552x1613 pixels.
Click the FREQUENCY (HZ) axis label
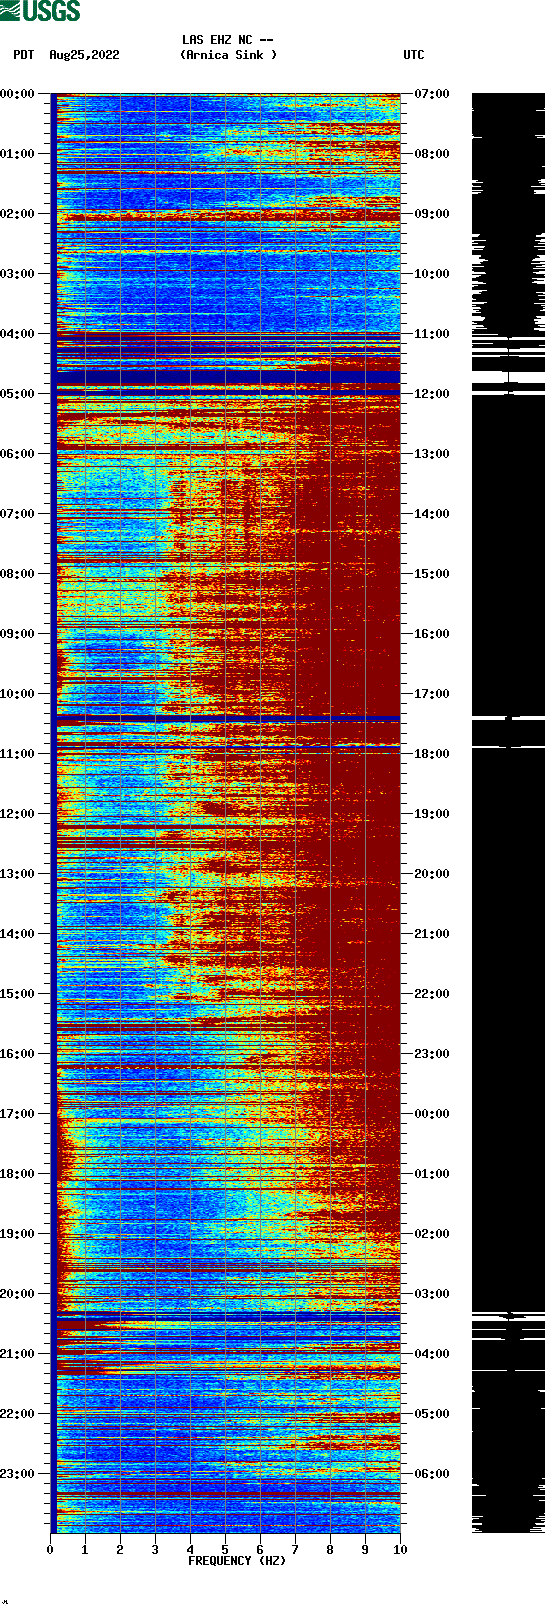tap(237, 1561)
